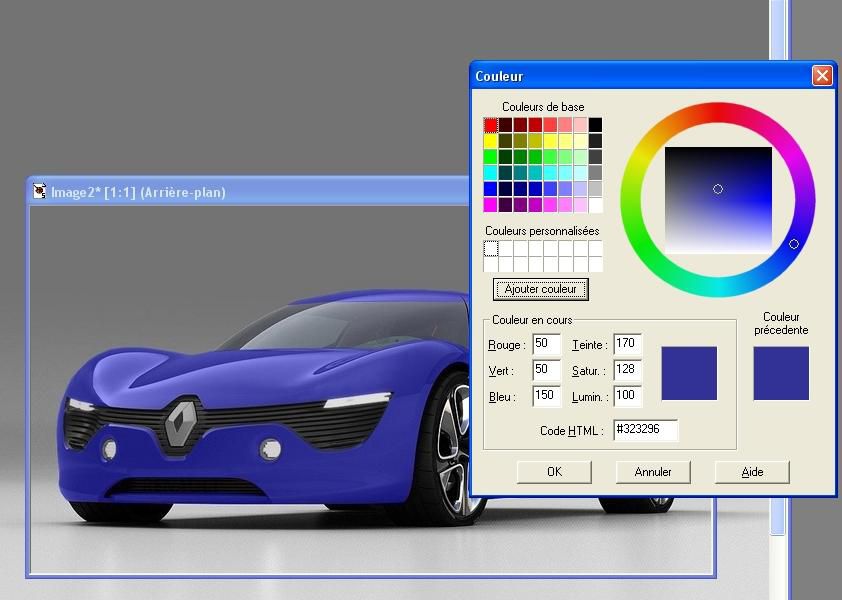Pick the palest yellow swatch
The width and height of the screenshot is (842, 600).
(580, 141)
